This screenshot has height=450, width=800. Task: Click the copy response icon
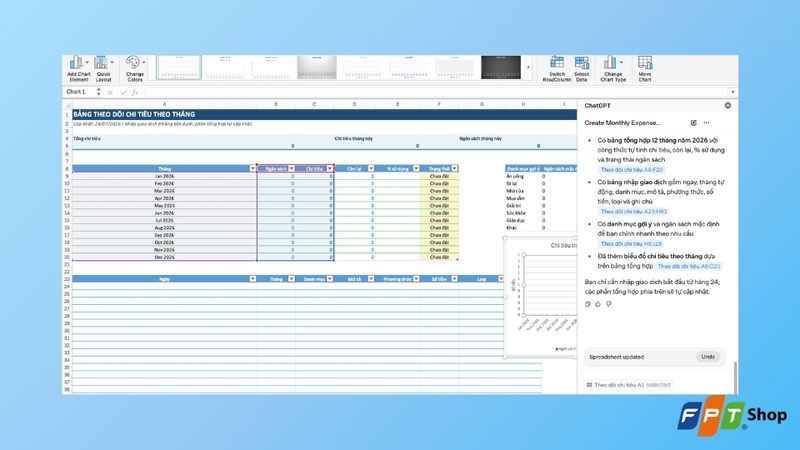click(588, 304)
